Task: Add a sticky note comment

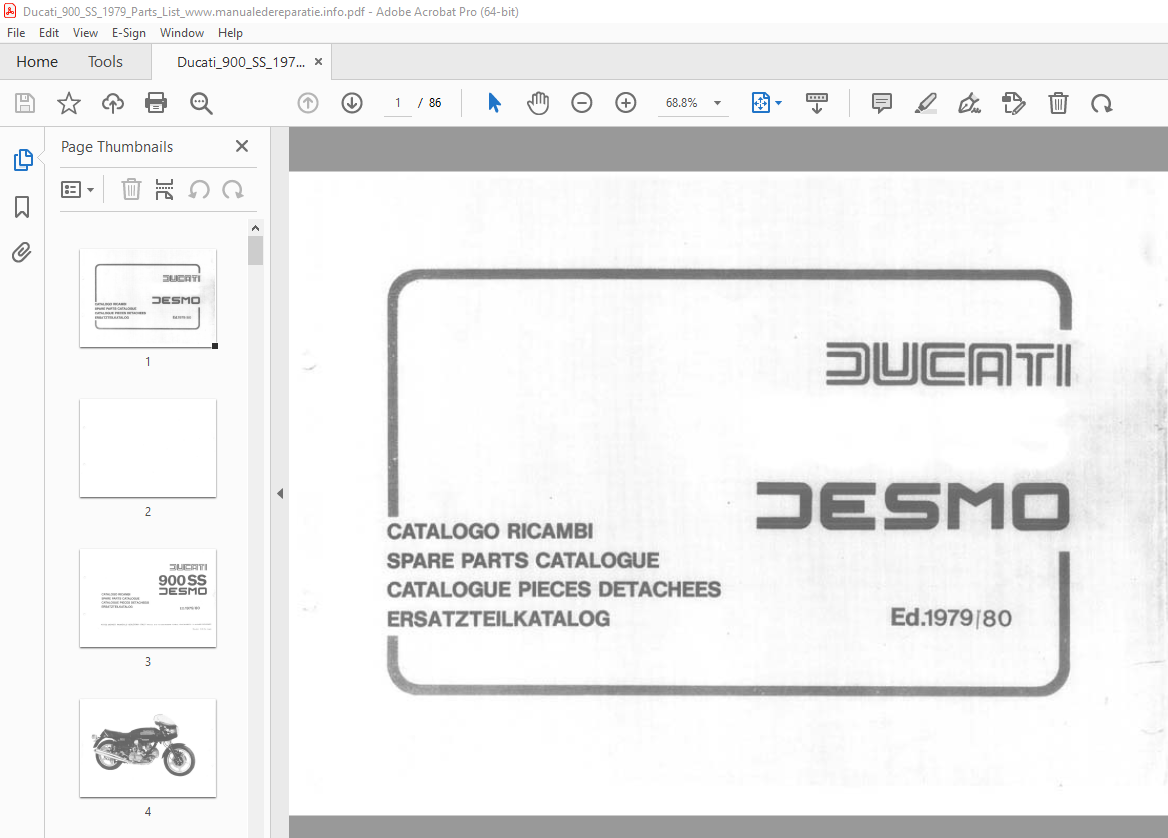Action: coord(881,103)
